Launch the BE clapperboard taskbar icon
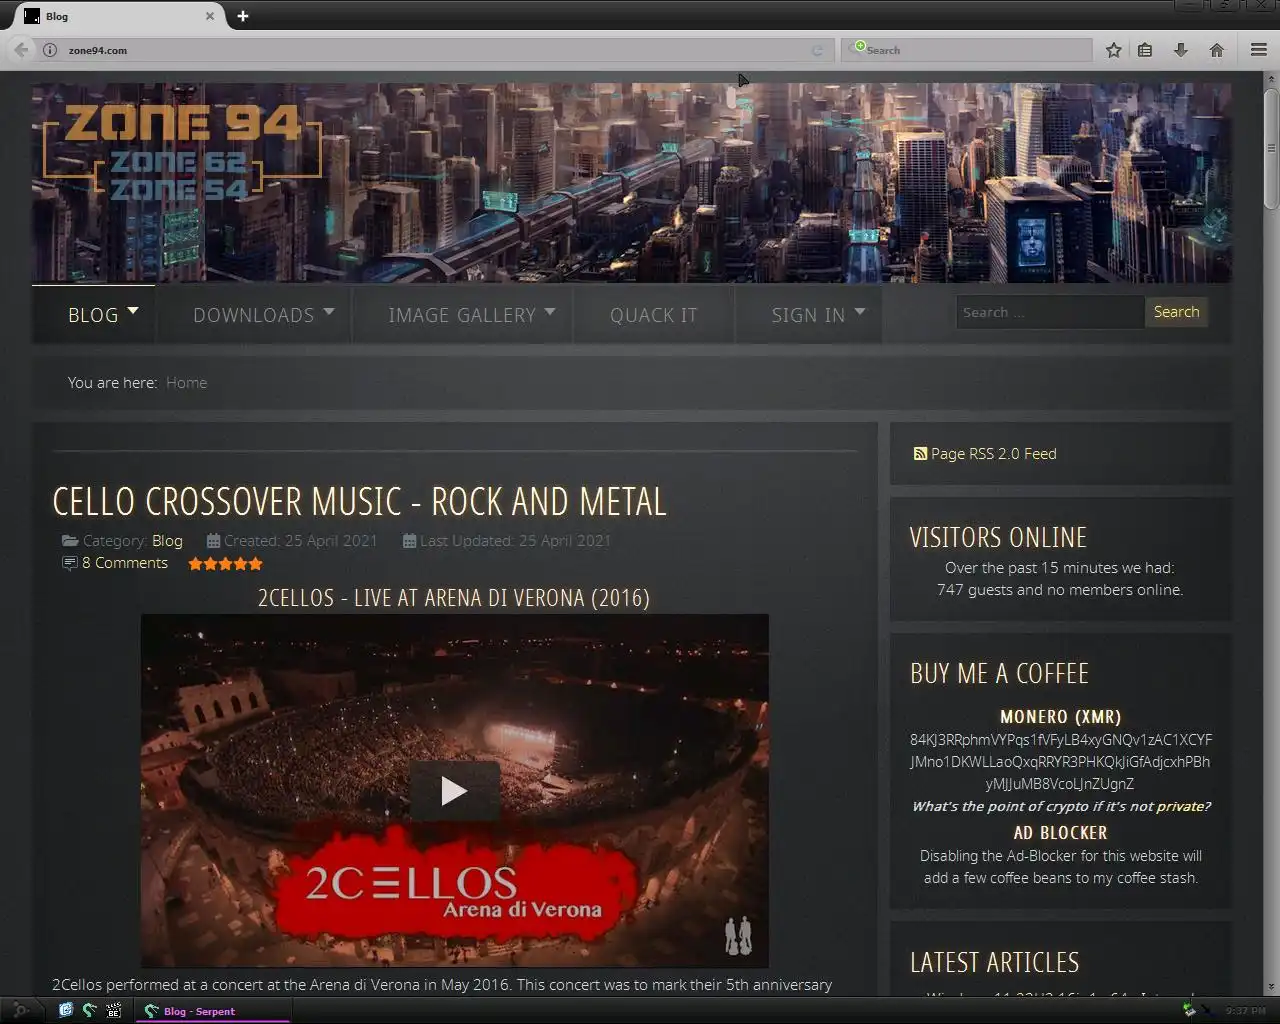 click(114, 1010)
